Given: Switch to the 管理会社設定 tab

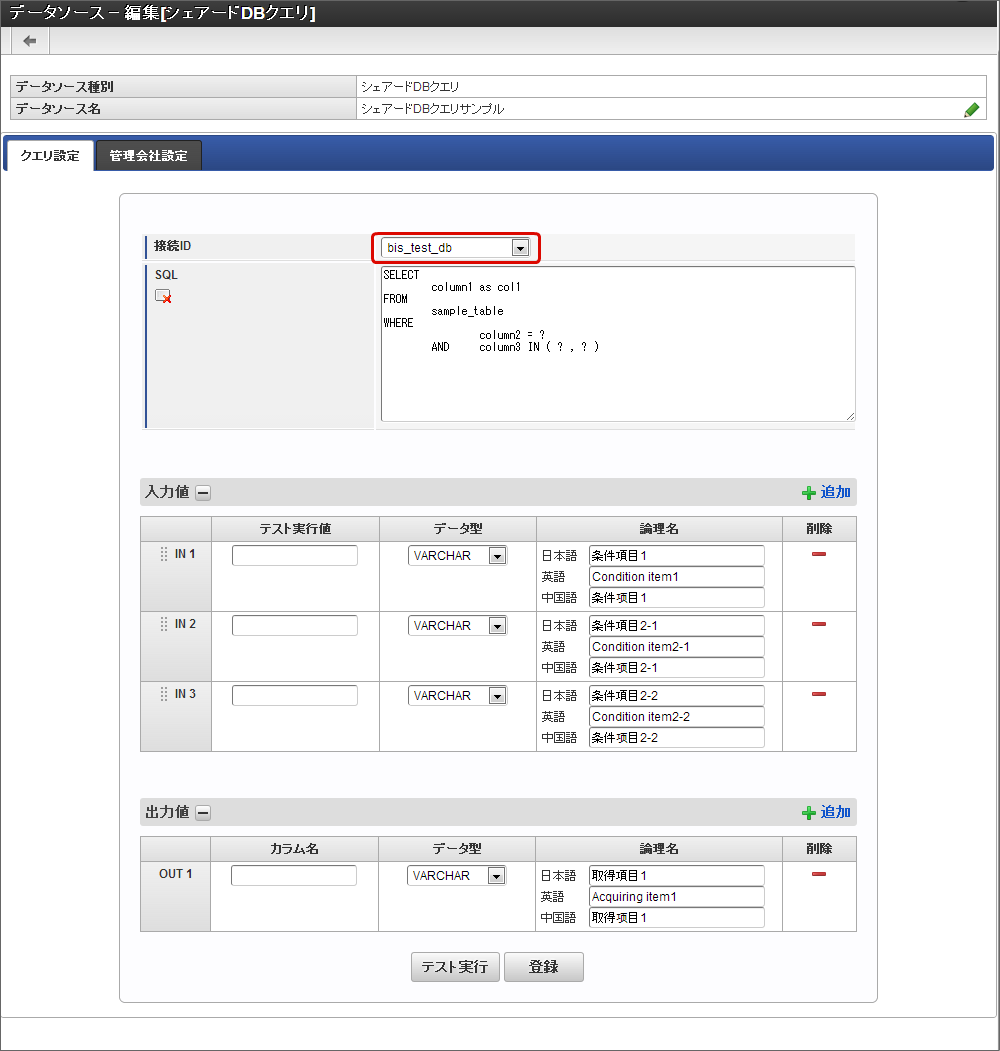Looking at the screenshot, I should coord(148,156).
